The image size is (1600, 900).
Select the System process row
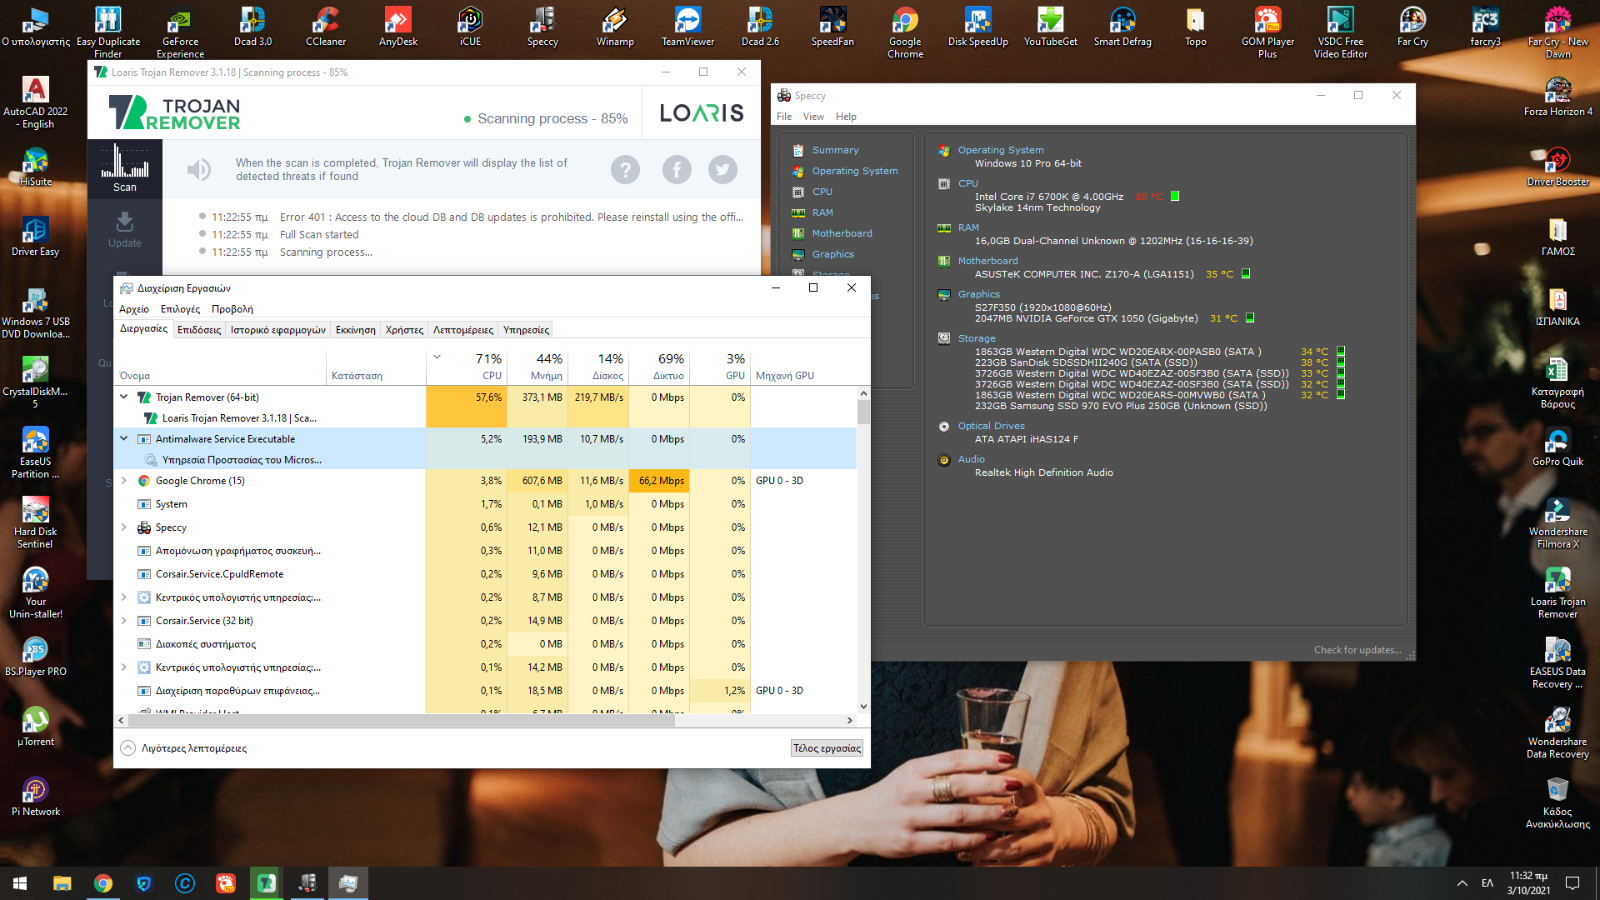[x=486, y=505]
